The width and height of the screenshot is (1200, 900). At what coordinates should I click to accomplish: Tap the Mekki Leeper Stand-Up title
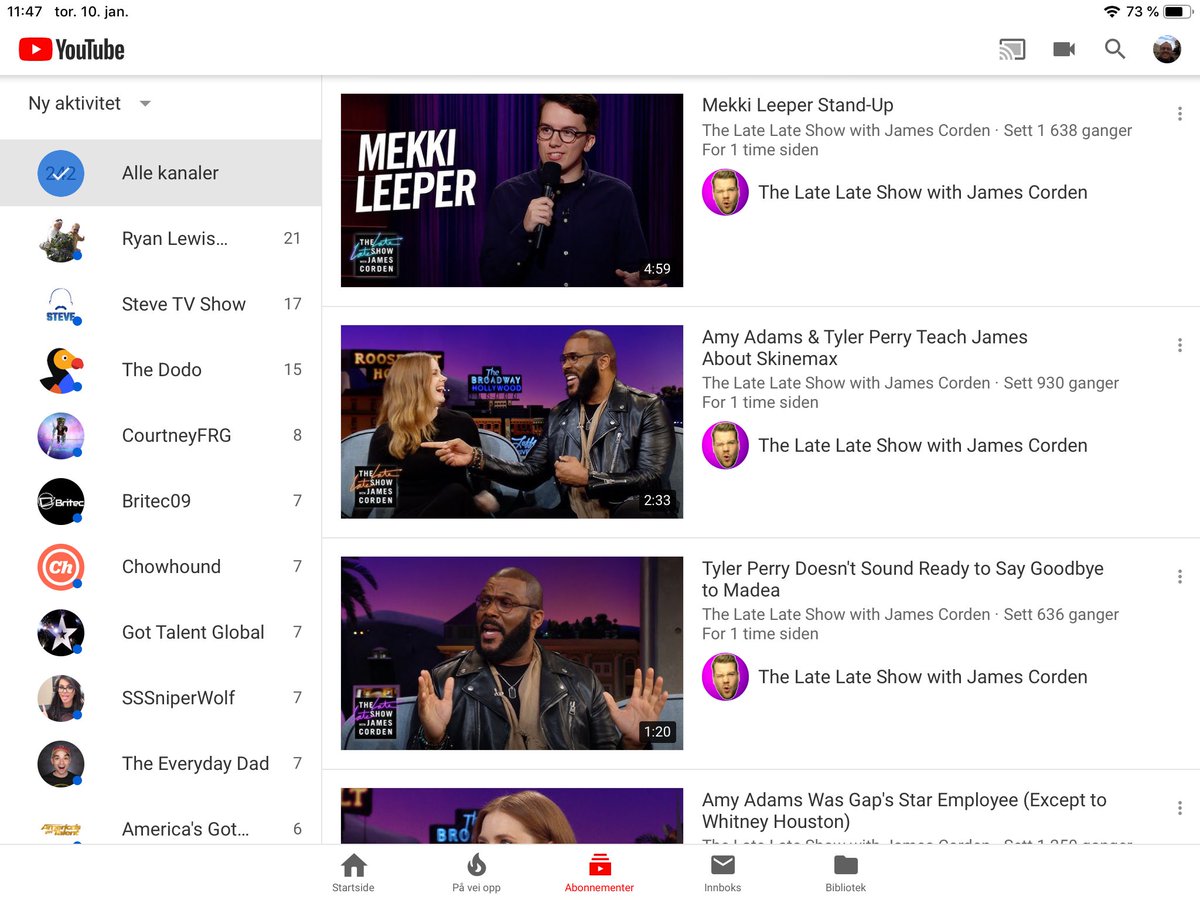pos(798,105)
